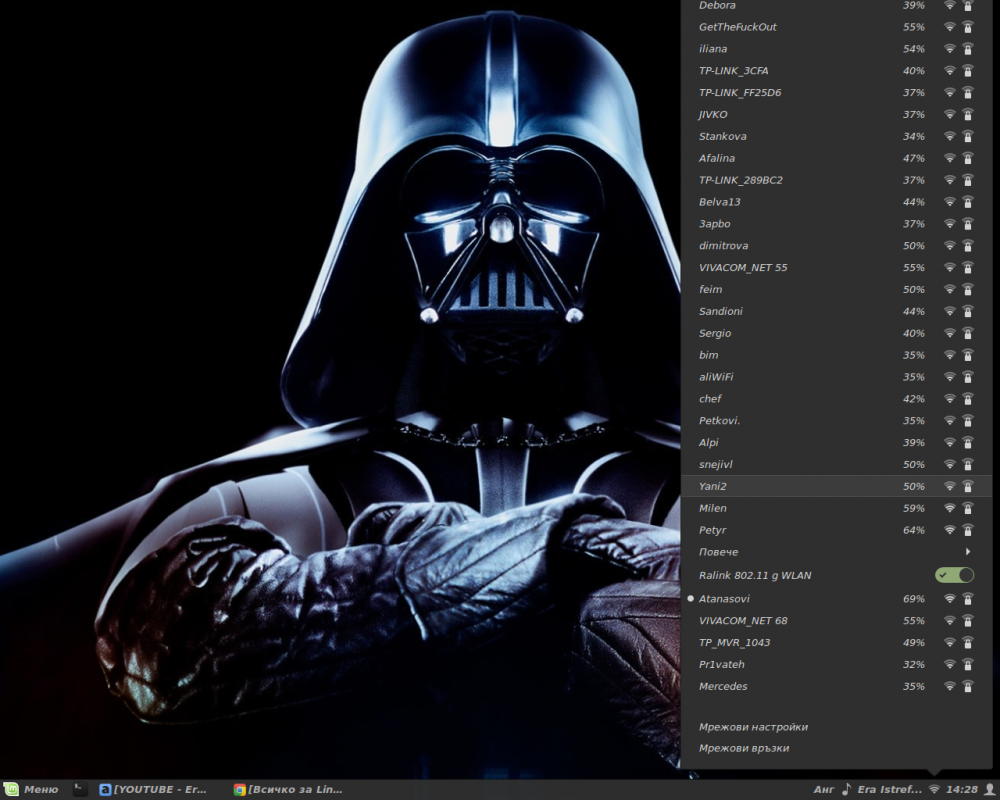
Task: Click the 54% signal value for iliana
Action: 914,48
